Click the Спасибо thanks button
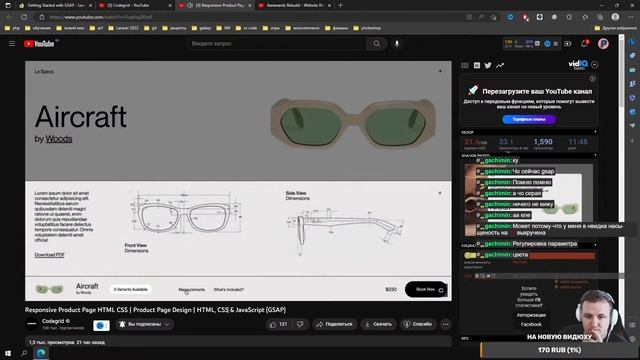Viewport: 640px width, 360px height. click(x=418, y=324)
